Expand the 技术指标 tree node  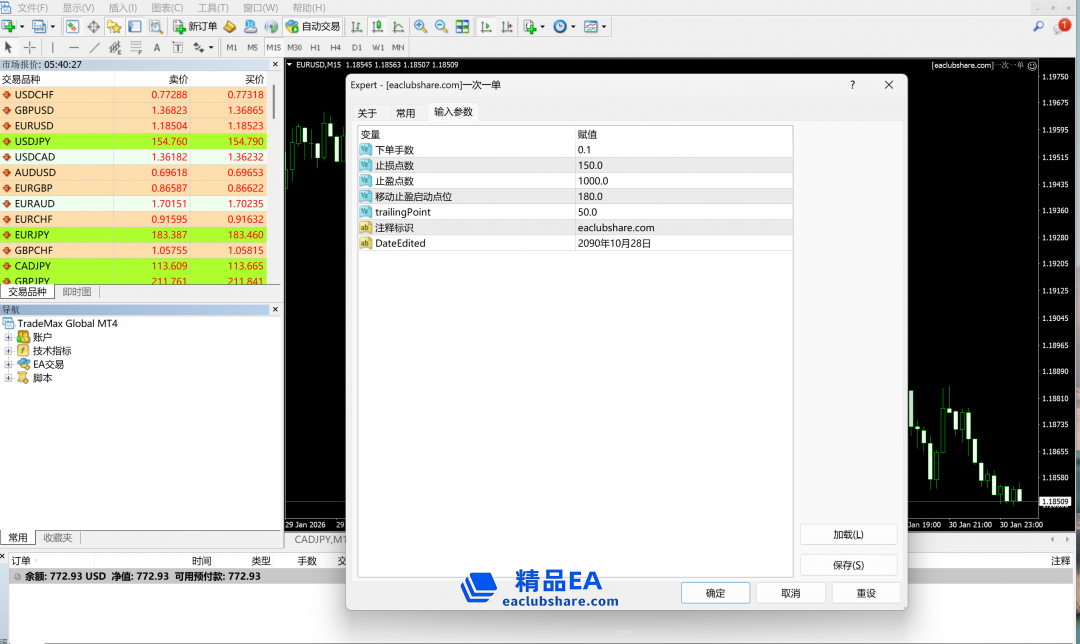click(9, 351)
